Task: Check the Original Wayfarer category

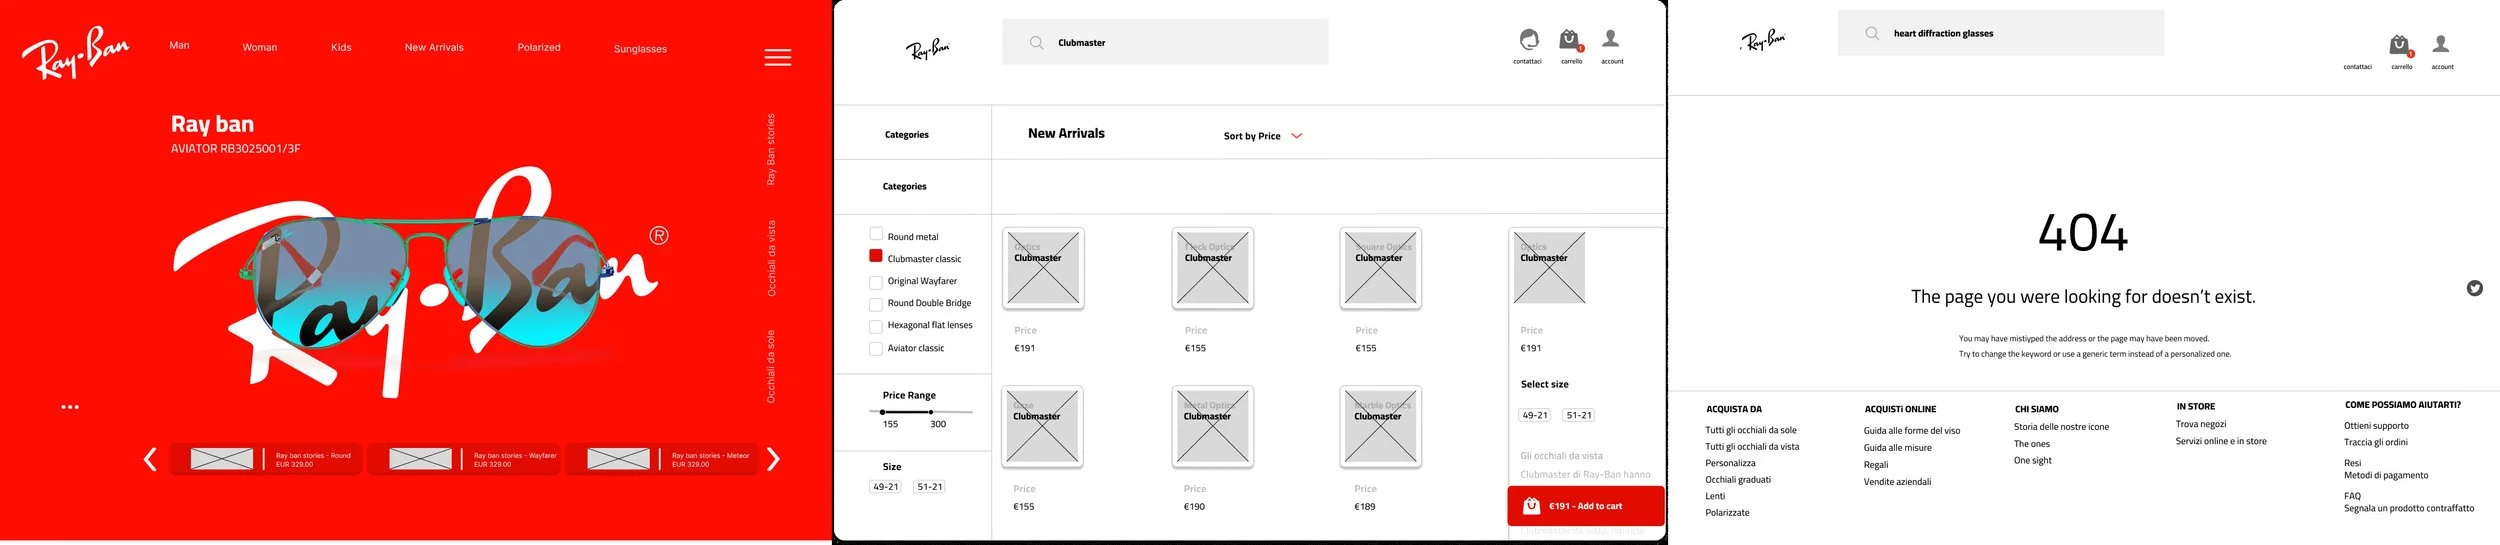Action: (876, 282)
